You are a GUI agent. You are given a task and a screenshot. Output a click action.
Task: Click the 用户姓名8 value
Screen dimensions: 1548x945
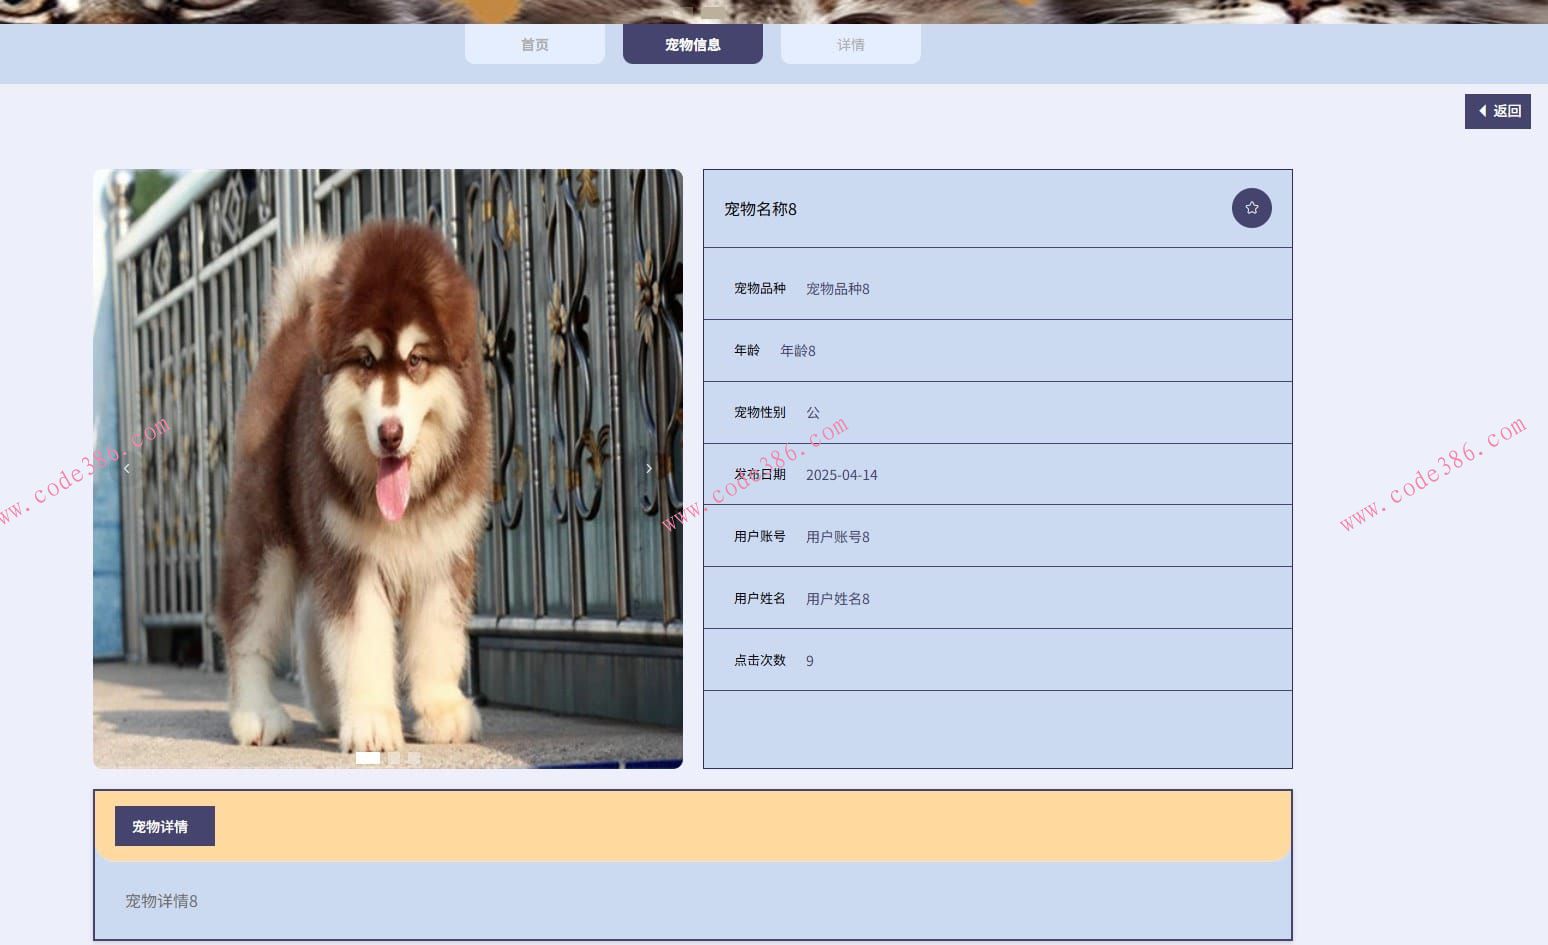pos(837,599)
